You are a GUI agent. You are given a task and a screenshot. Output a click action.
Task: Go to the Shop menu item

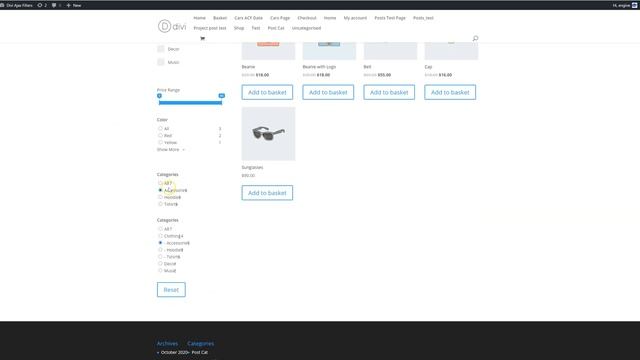click(239, 28)
